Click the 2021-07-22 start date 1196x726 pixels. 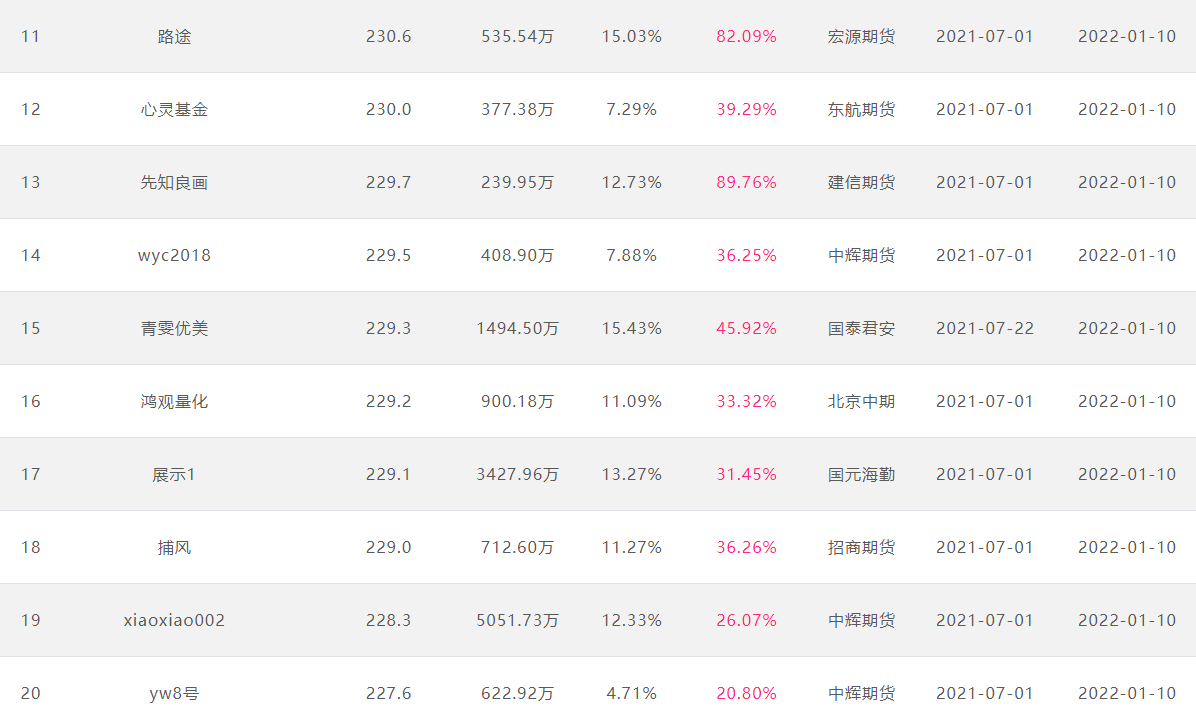click(984, 329)
